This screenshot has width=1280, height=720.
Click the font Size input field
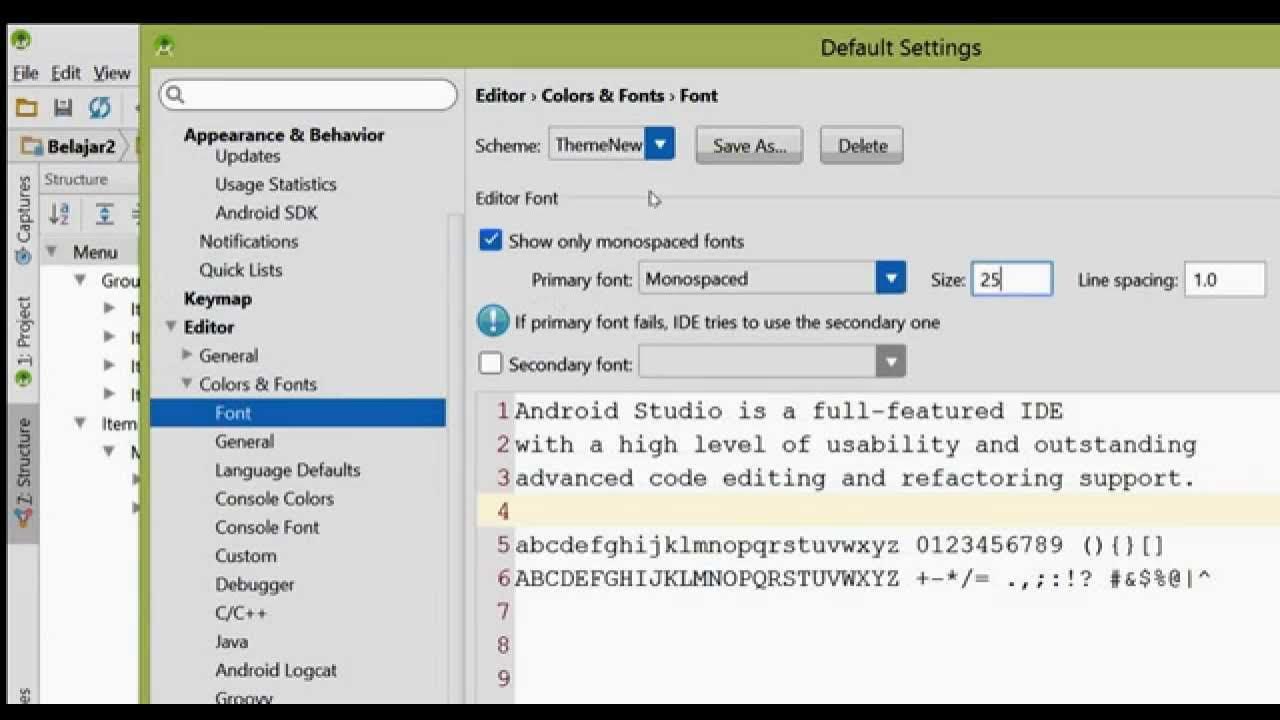click(1011, 279)
